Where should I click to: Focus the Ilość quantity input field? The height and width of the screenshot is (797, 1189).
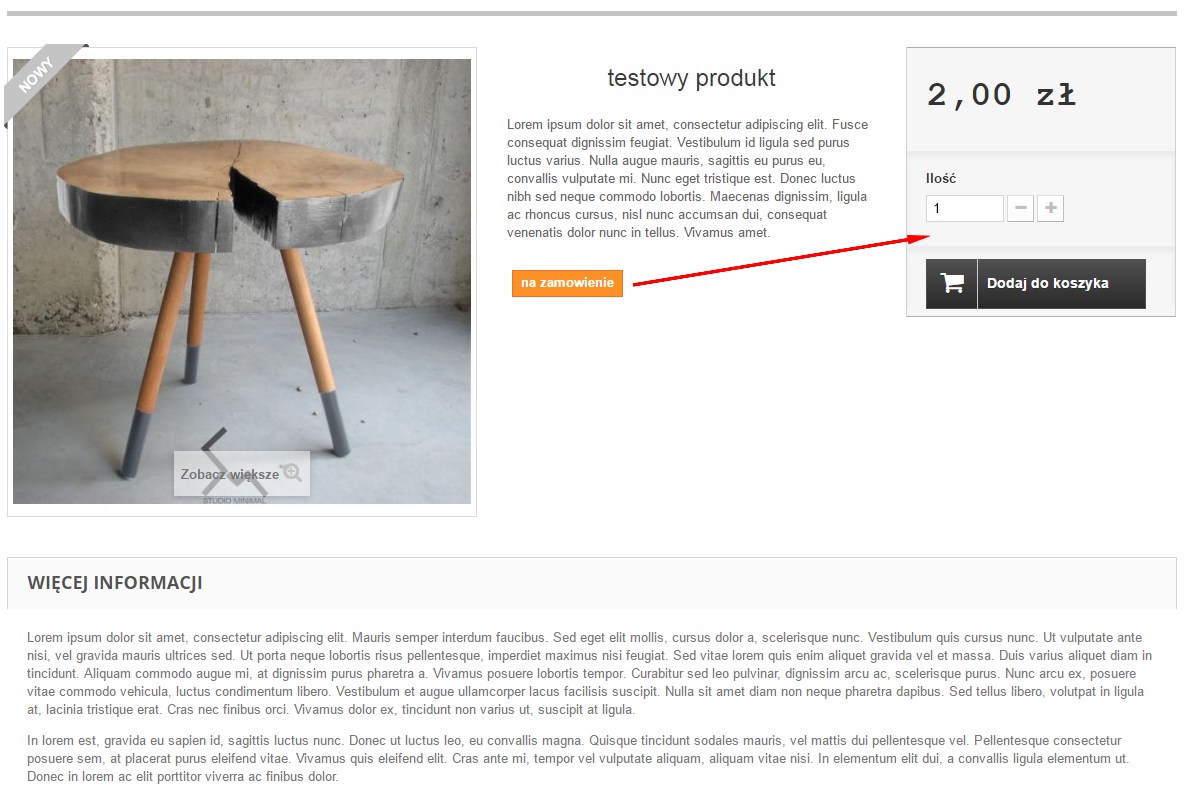coord(964,208)
